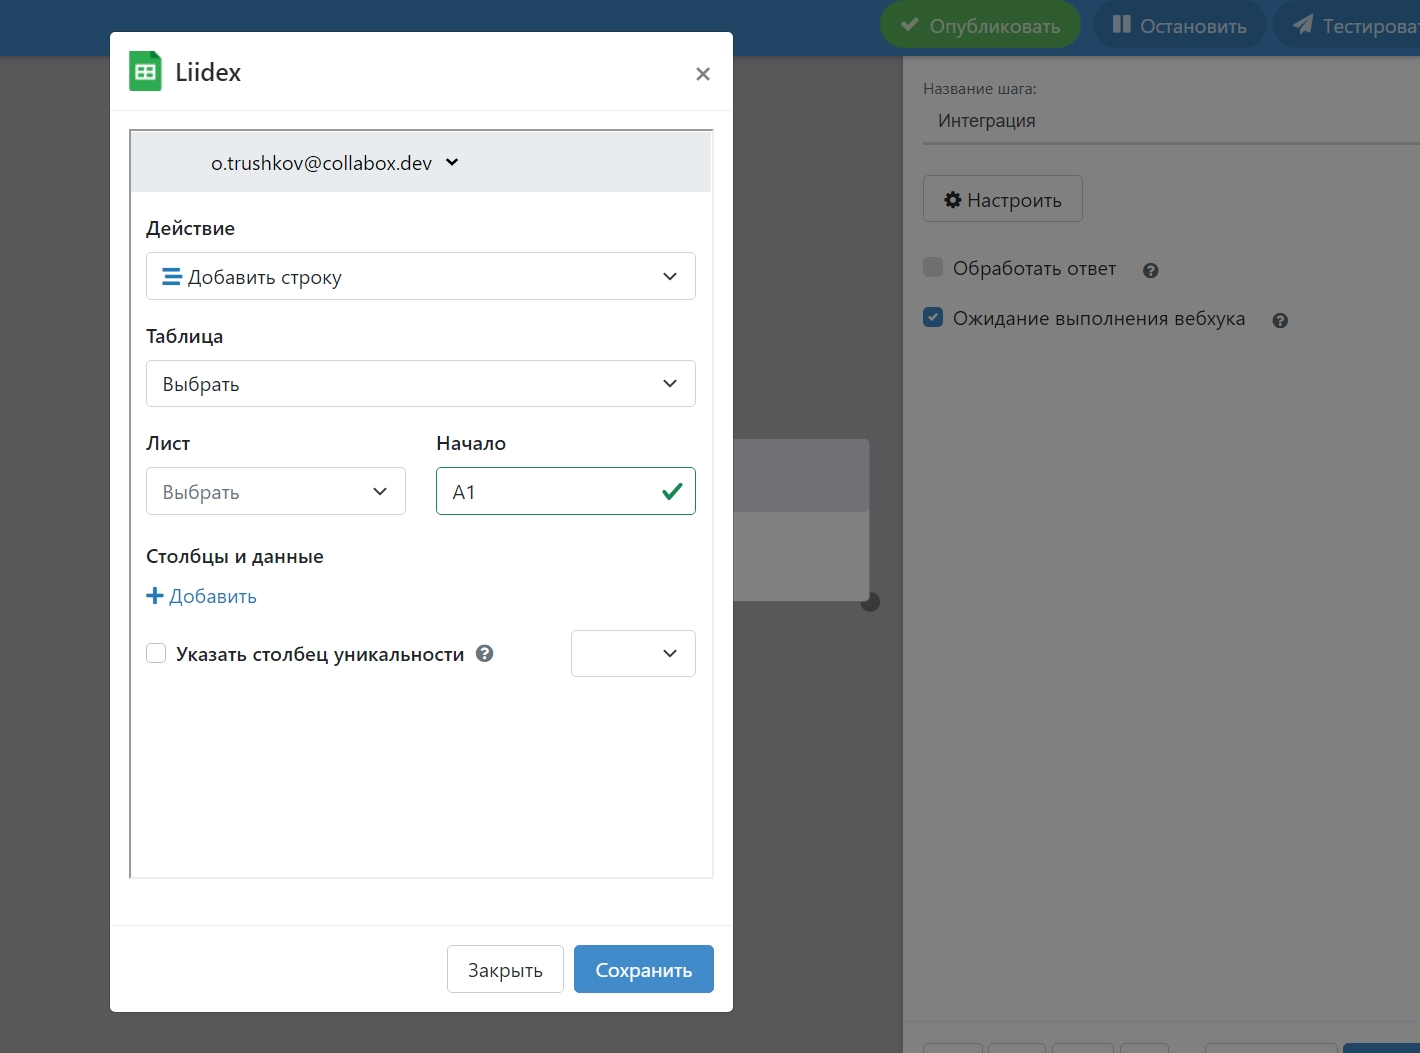Click the green Google Sheets icon
1420x1053 pixels.
(x=145, y=72)
